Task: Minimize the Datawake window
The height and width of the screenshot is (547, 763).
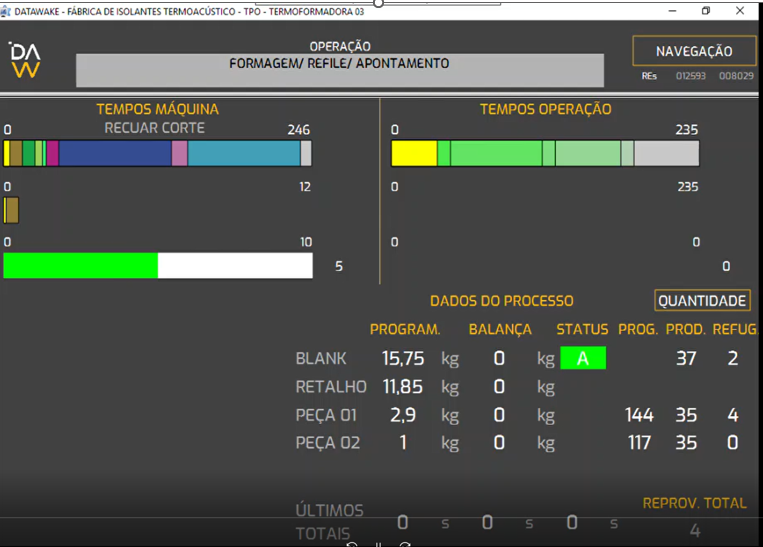Action: (x=672, y=11)
